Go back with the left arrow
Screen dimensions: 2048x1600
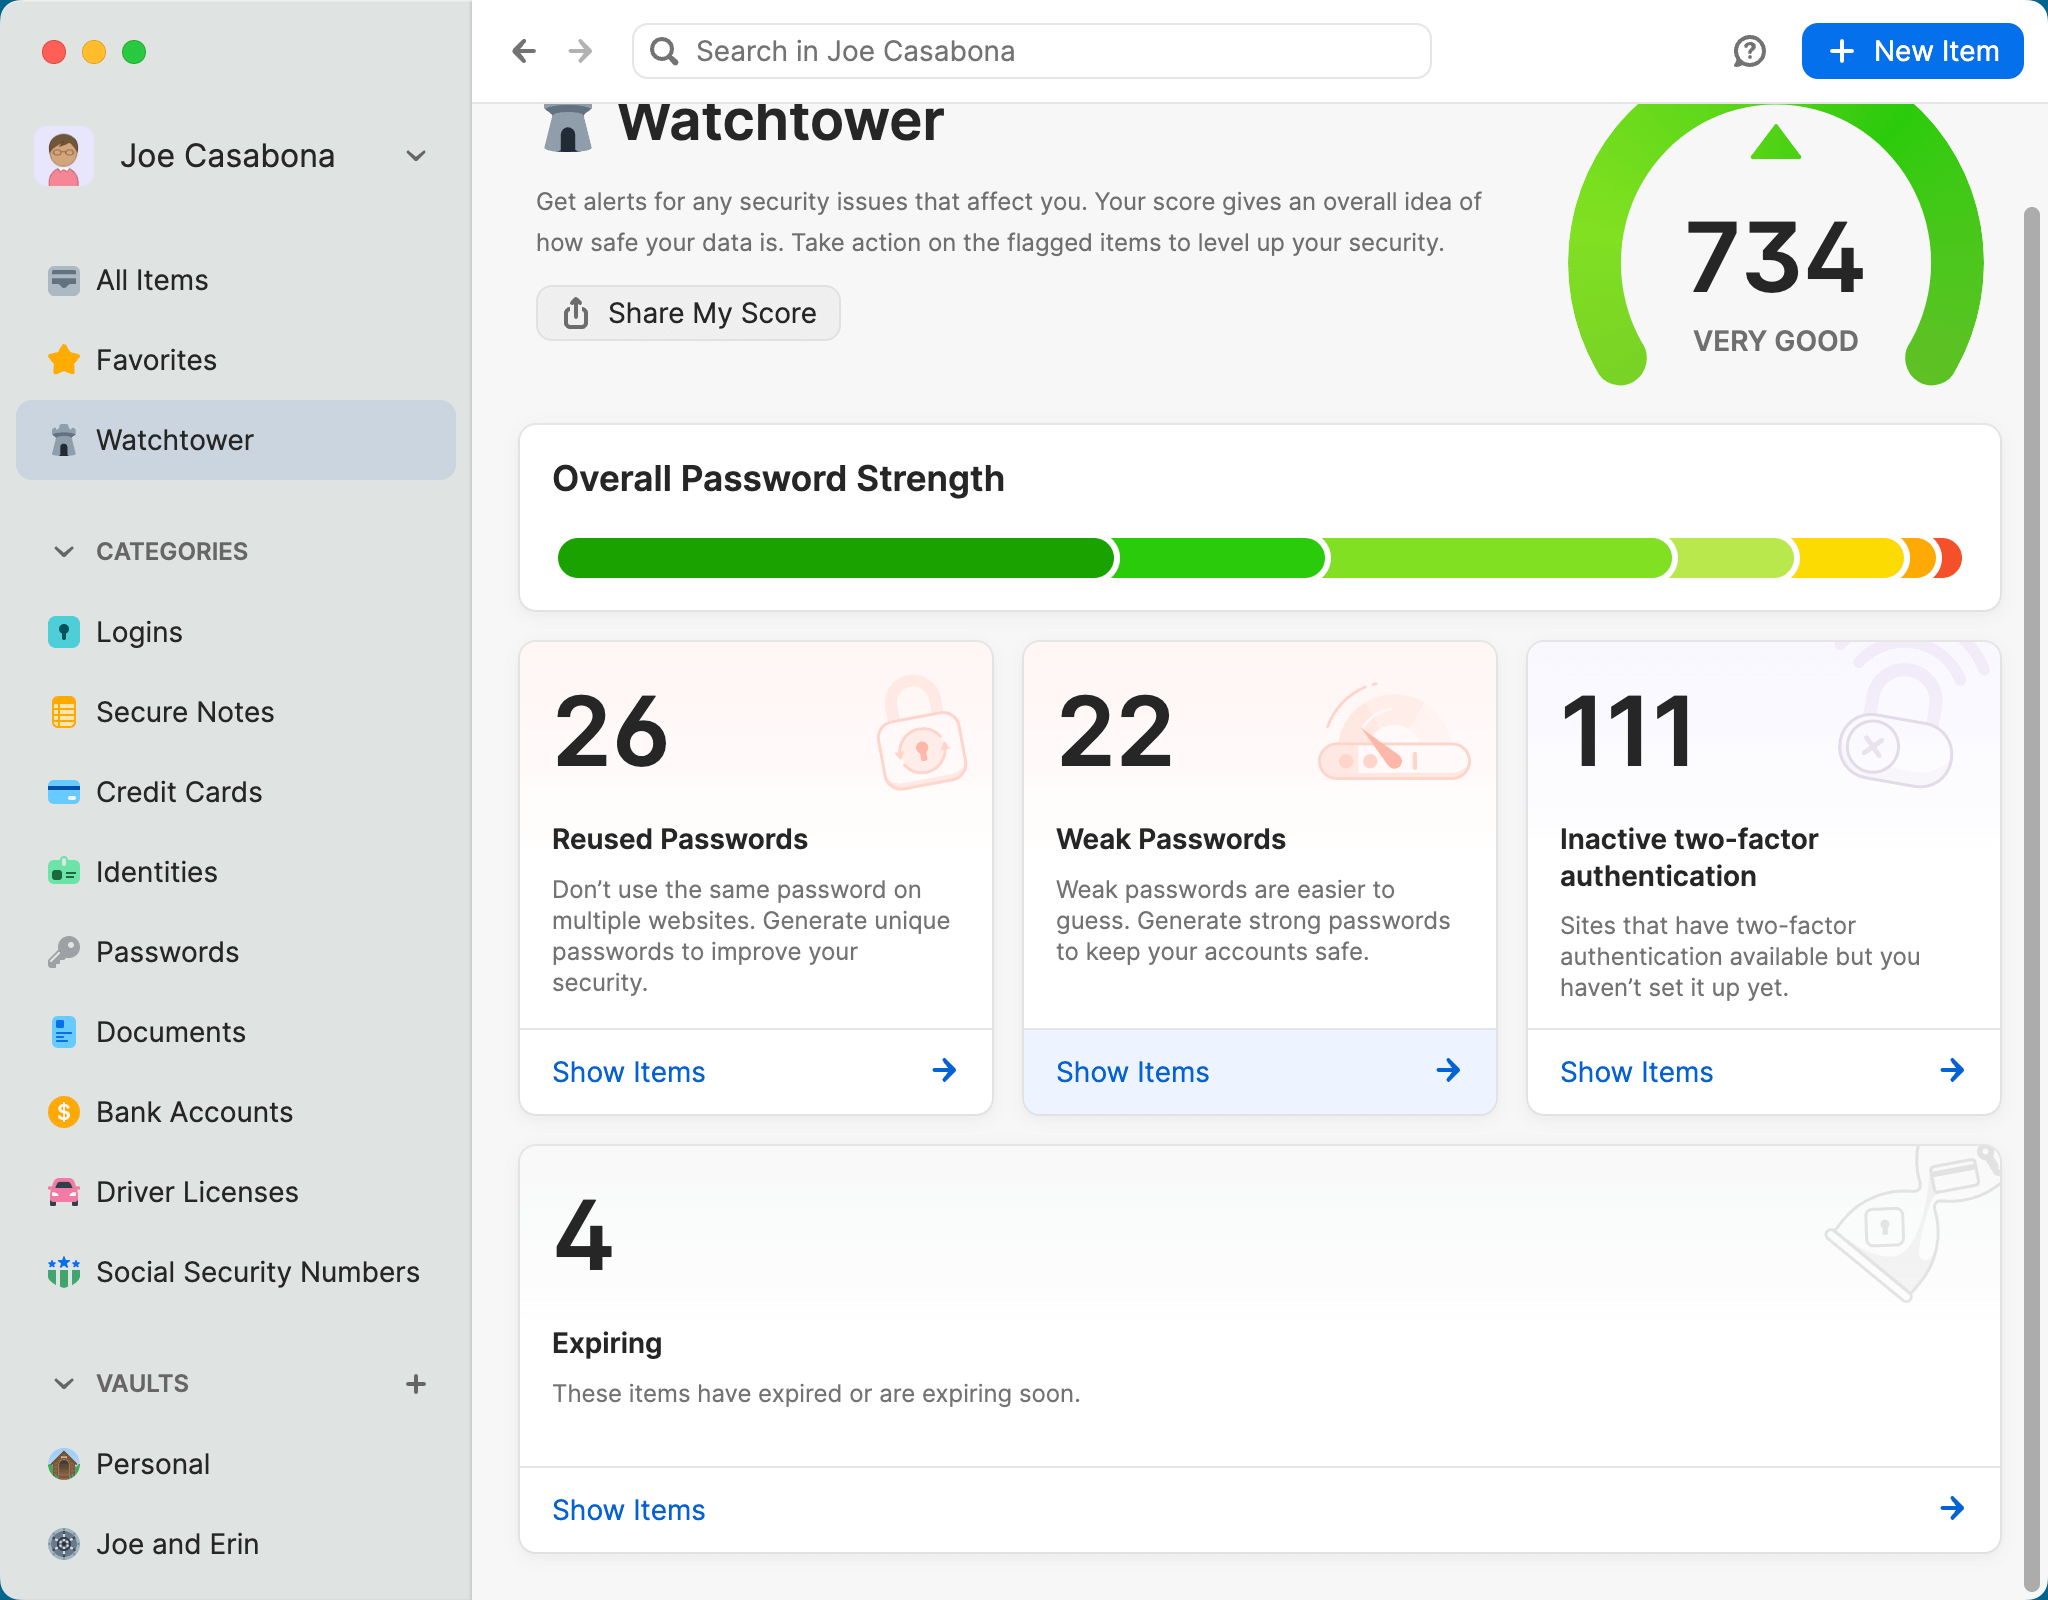pos(524,51)
